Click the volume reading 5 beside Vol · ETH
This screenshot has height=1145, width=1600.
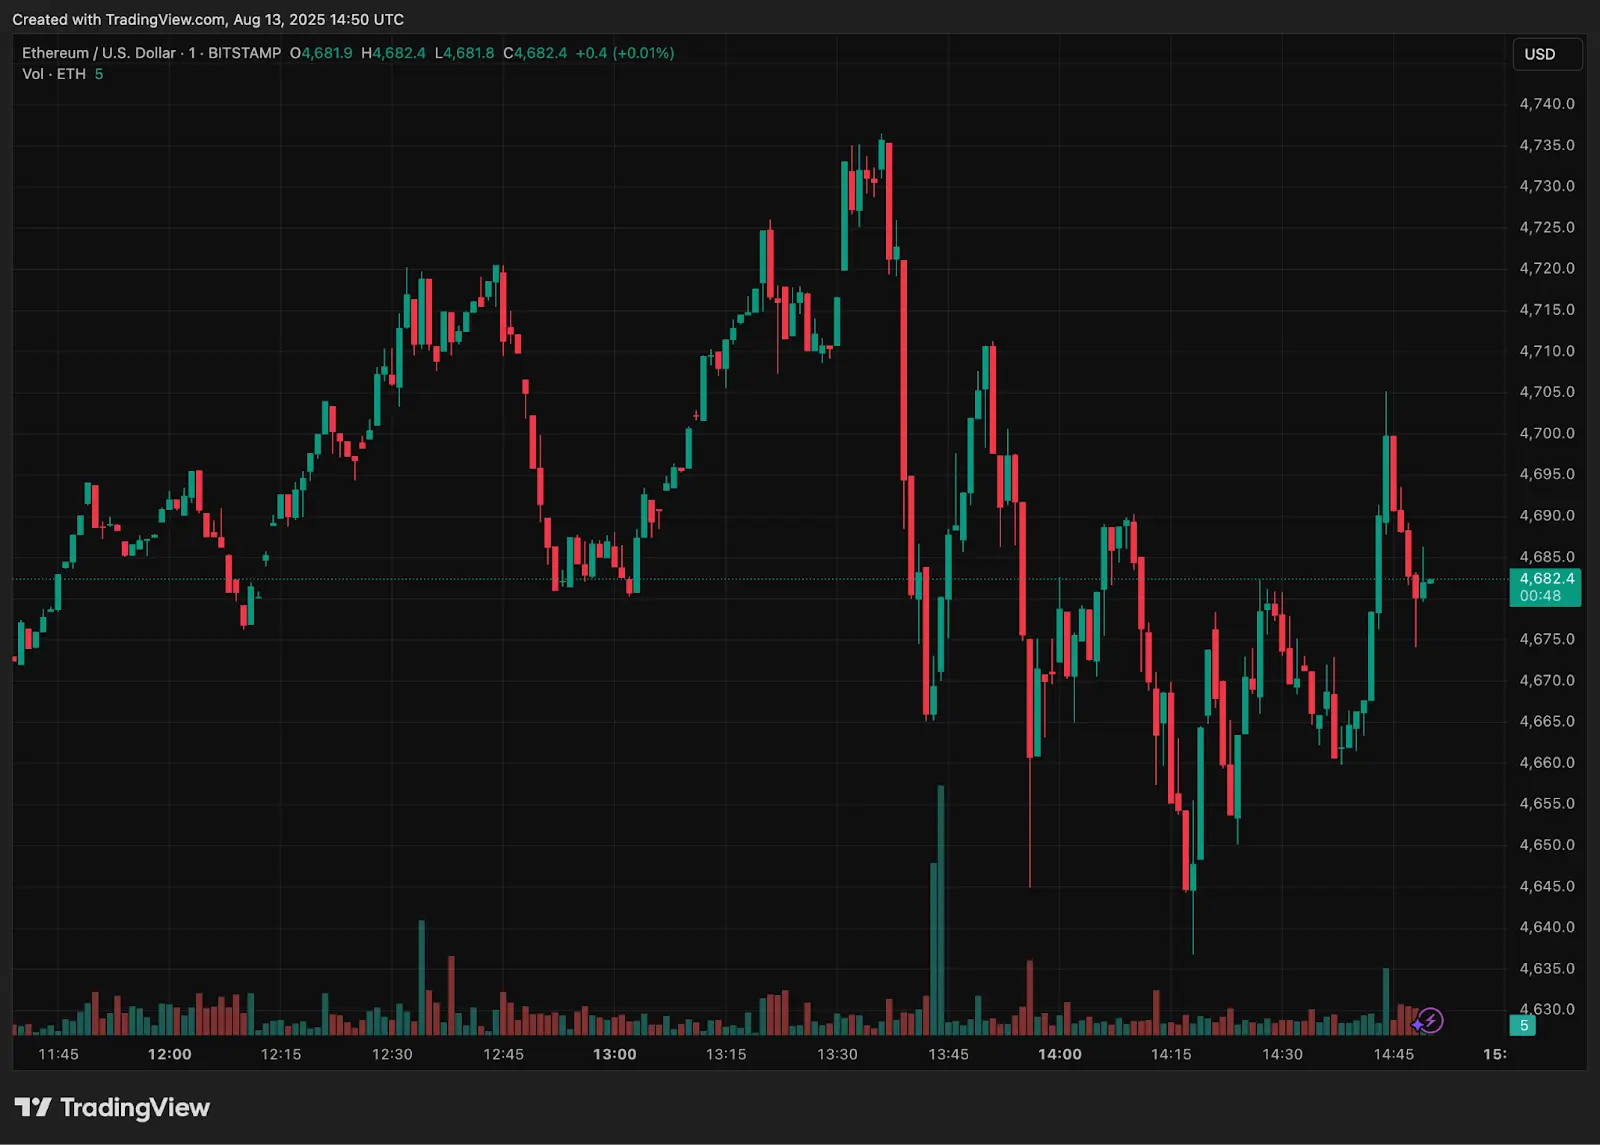[x=99, y=74]
